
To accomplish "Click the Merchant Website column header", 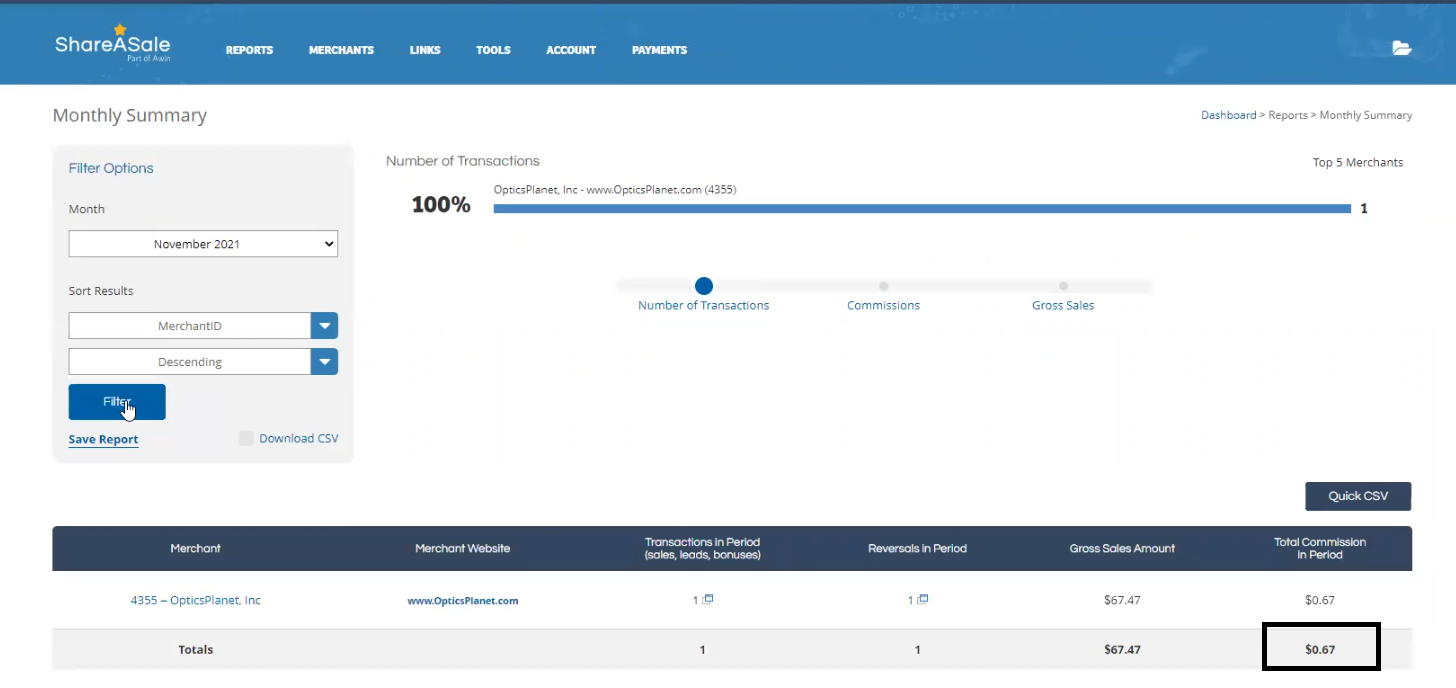I will click(x=462, y=548).
